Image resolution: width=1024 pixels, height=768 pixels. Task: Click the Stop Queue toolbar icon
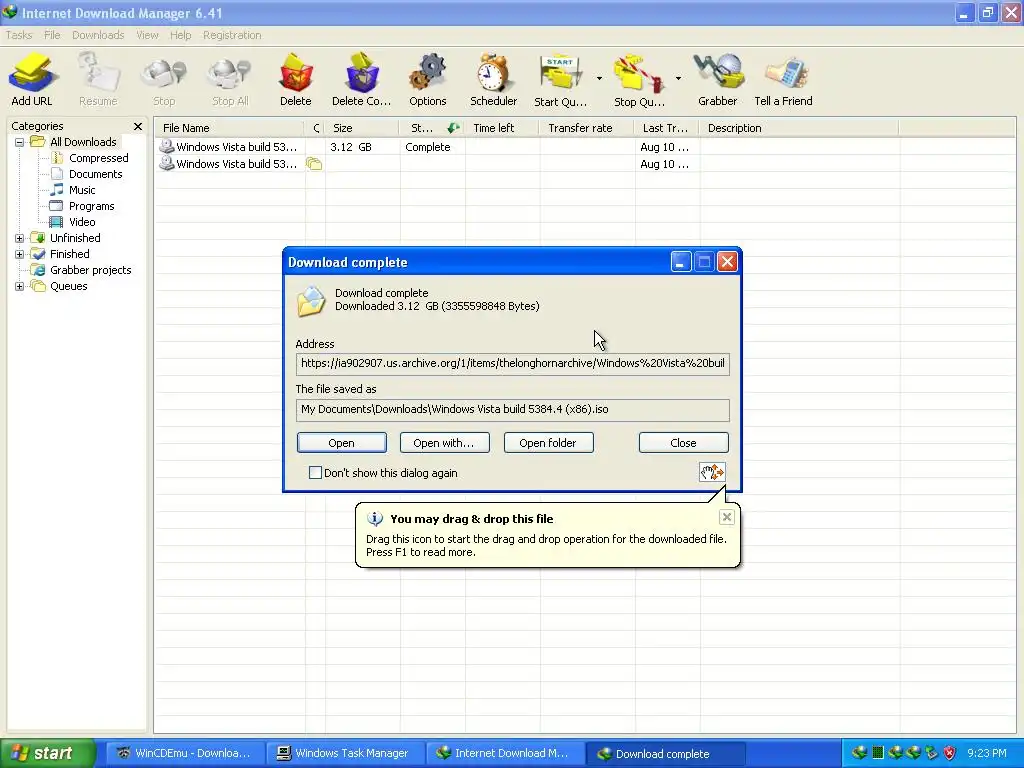(x=639, y=80)
